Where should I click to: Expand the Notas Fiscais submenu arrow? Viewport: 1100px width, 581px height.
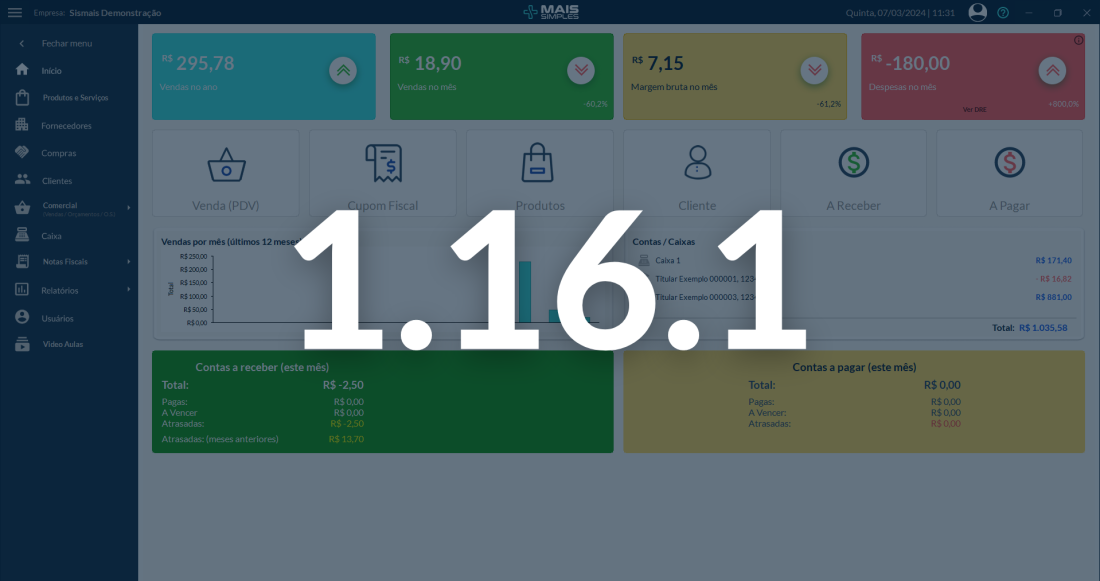pos(128,262)
